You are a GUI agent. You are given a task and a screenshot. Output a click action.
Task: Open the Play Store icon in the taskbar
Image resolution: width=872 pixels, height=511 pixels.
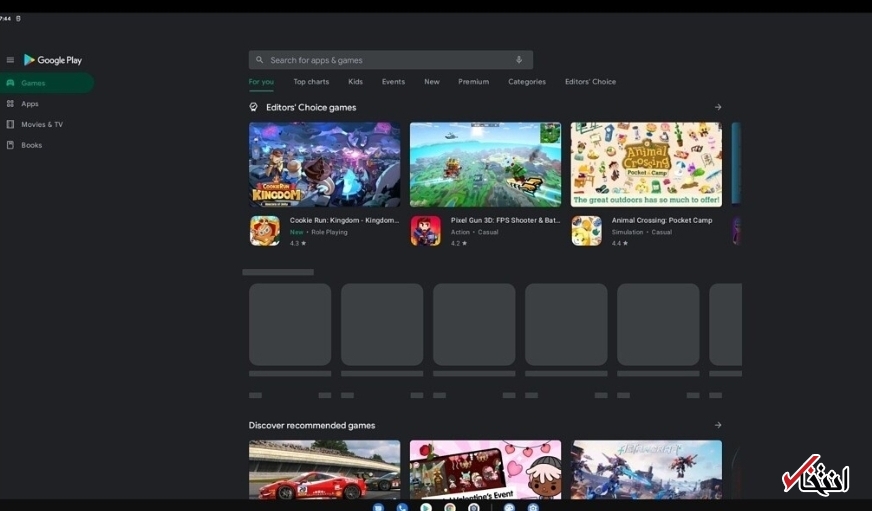click(x=426, y=507)
